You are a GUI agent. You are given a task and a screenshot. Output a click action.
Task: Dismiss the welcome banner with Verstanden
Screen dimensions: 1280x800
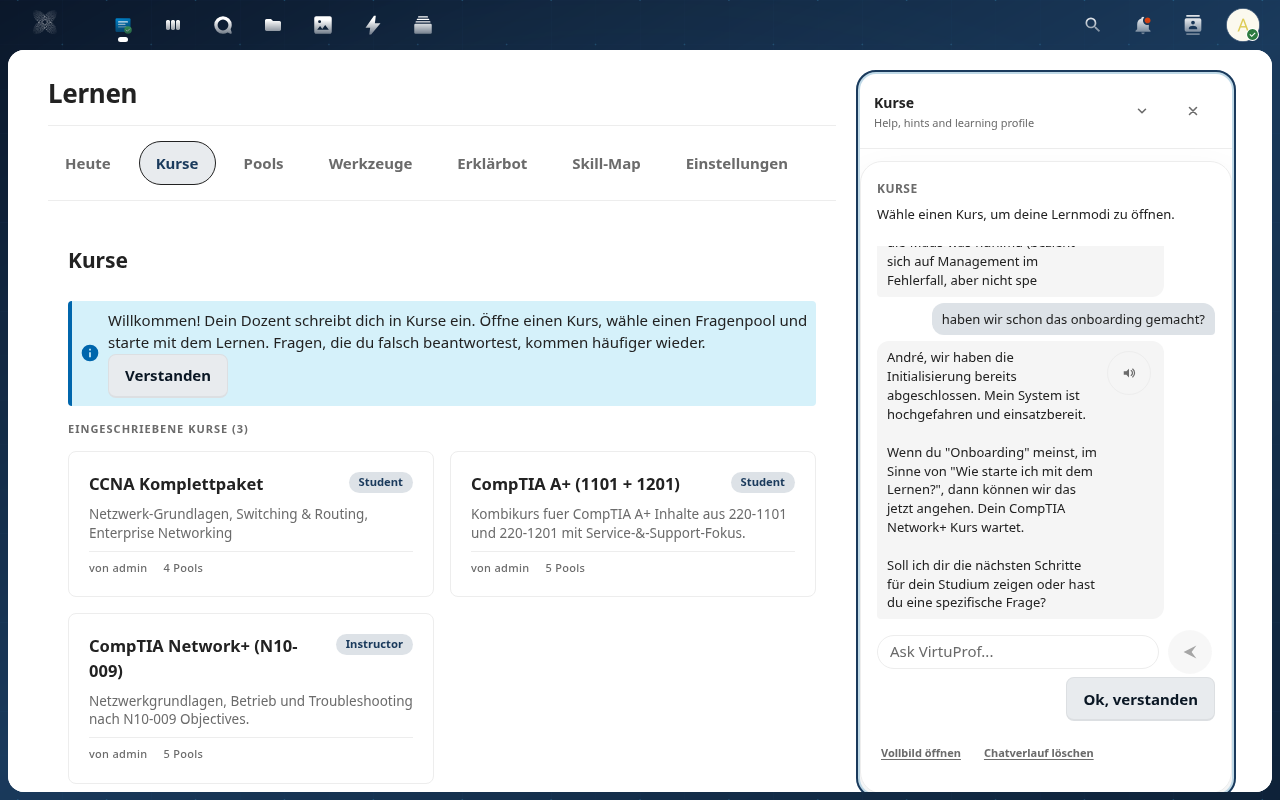(x=167, y=376)
